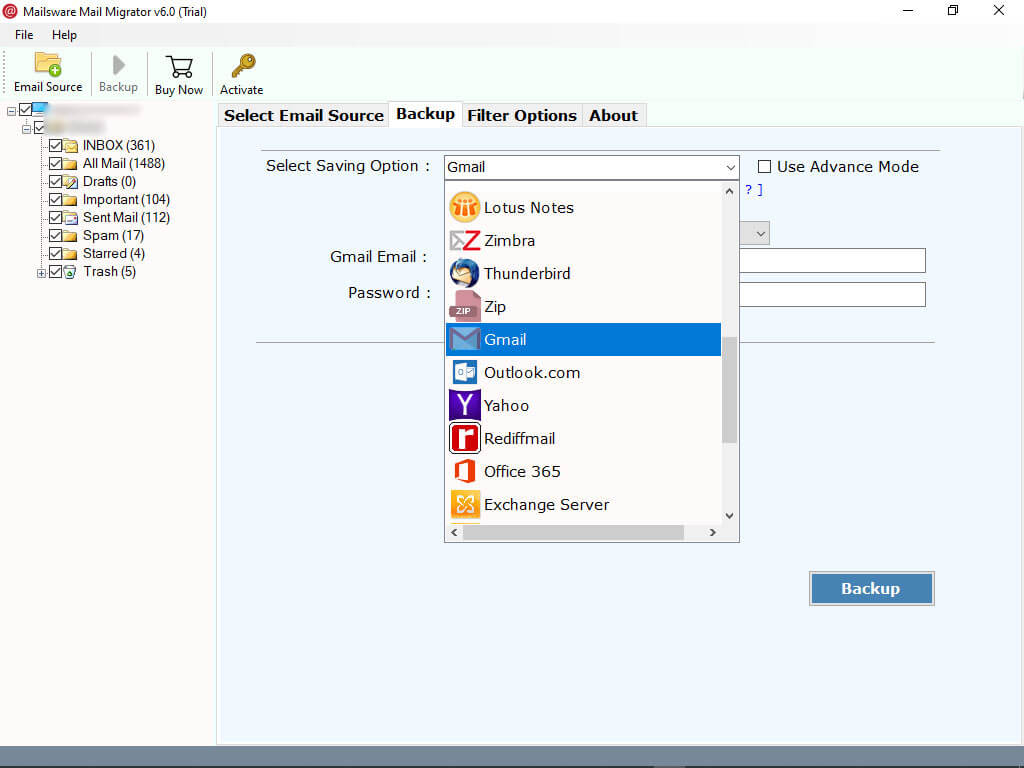Deselect the Sent Mail folder
Screen dimensions: 1024x768
tap(55, 217)
